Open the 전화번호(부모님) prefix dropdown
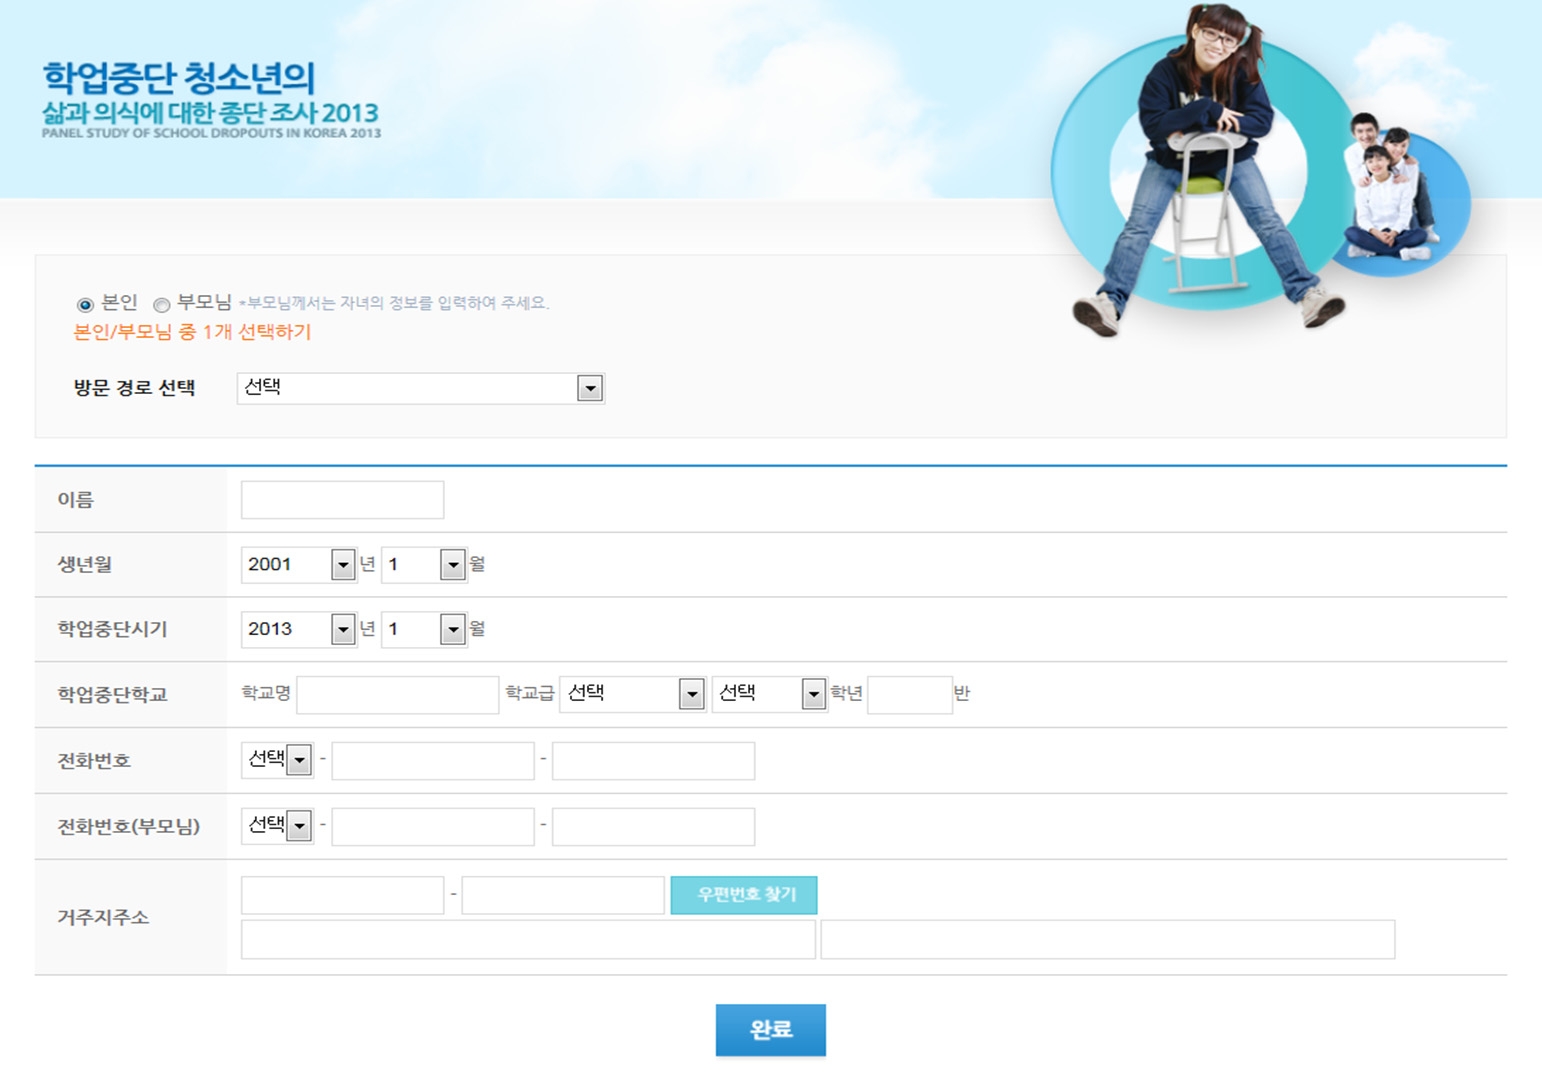This screenshot has width=1542, height=1080. pos(277,826)
